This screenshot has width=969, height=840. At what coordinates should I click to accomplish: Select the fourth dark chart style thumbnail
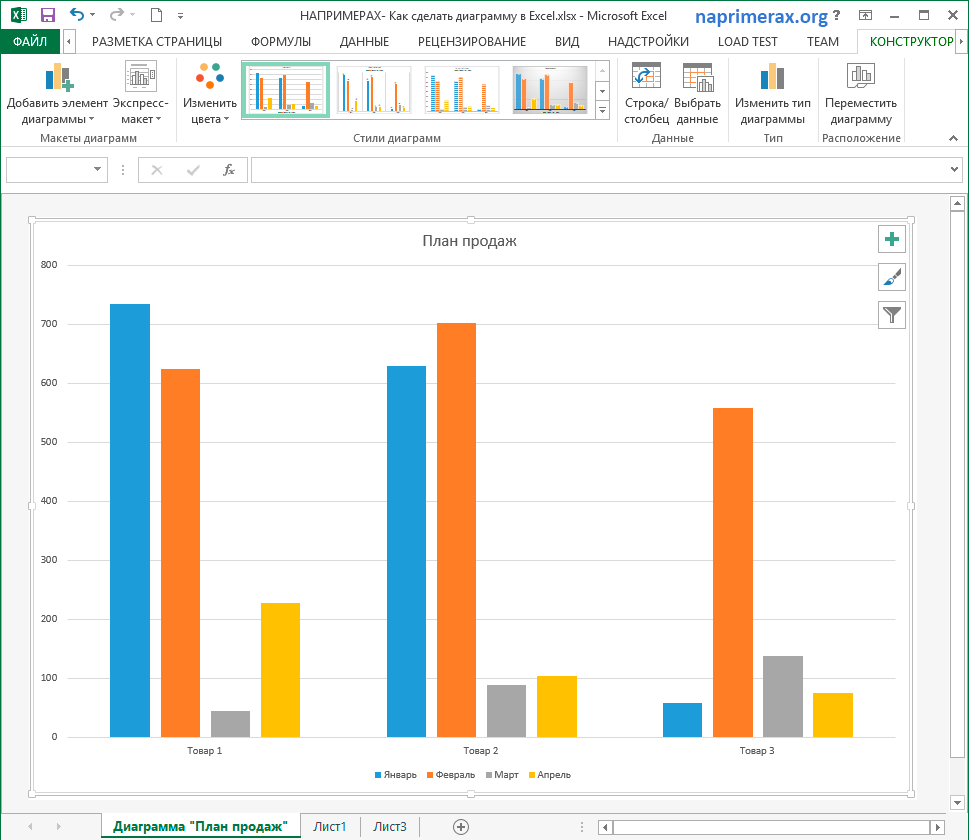pos(550,90)
